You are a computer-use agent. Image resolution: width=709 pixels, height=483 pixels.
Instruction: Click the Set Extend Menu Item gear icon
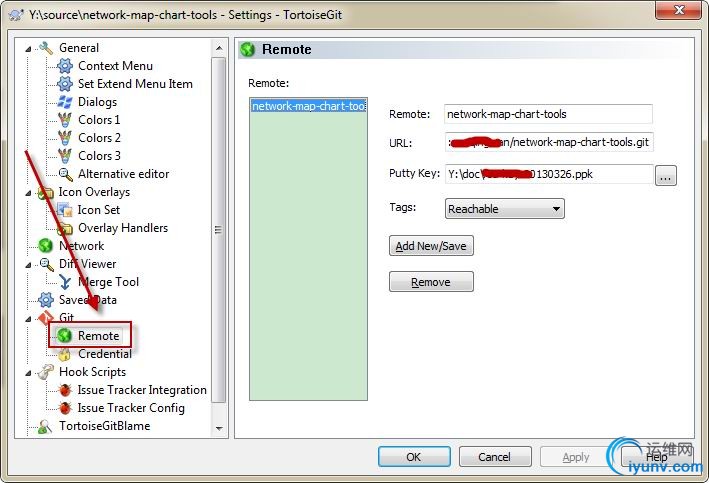click(65, 84)
